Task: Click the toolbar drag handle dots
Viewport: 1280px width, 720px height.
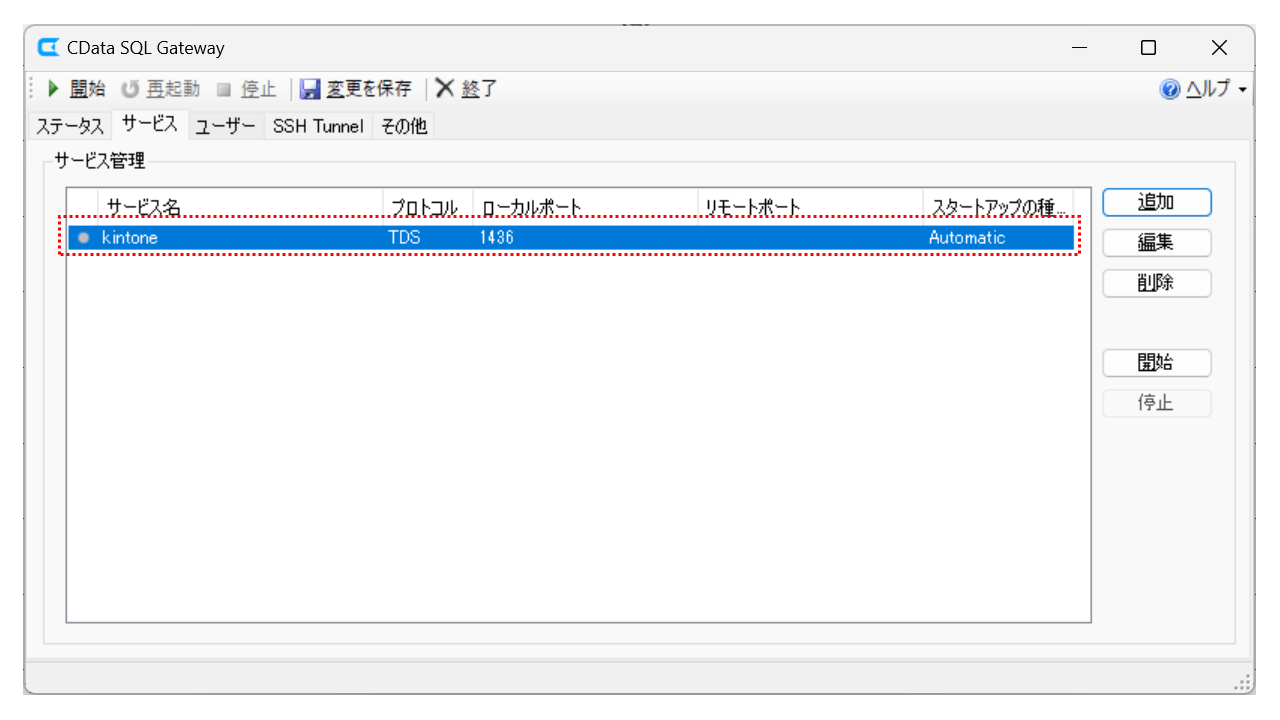Action: pyautogui.click(x=33, y=89)
